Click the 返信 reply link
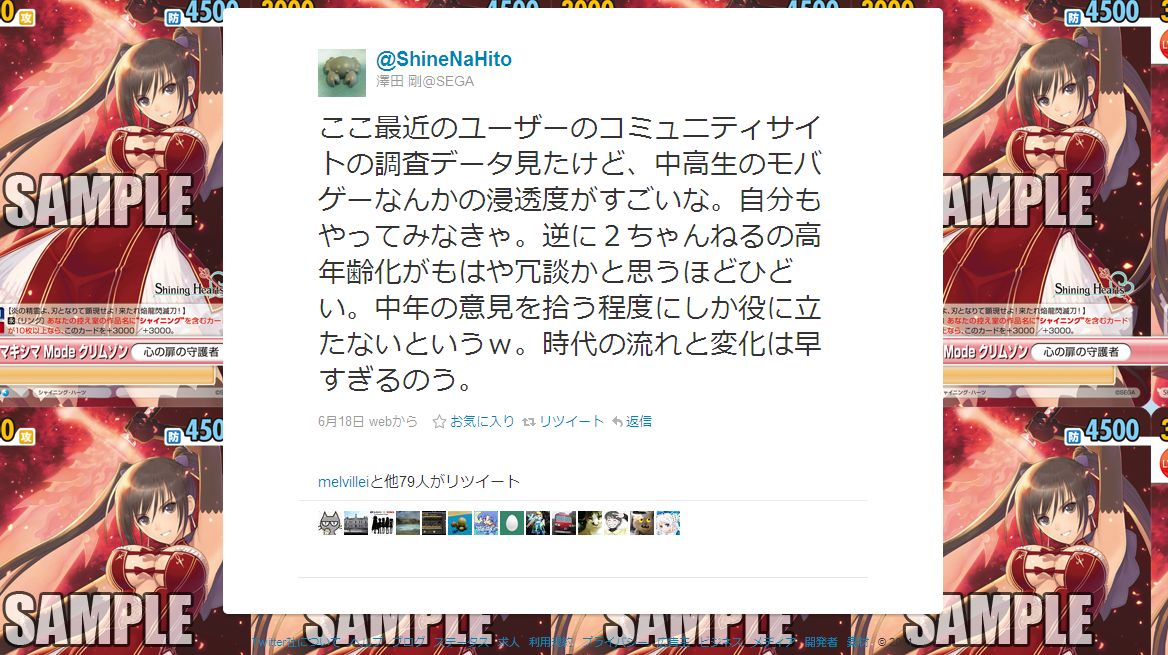The image size is (1168, 655). point(638,421)
